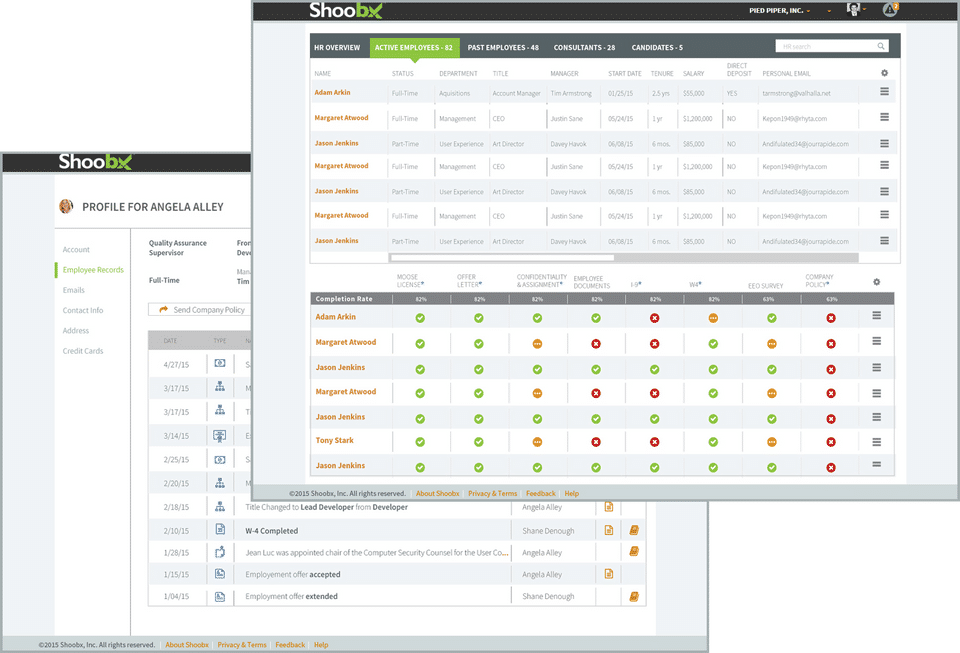Open Emails in profile sidebar
Screen dimensions: 960x653
coord(73,290)
